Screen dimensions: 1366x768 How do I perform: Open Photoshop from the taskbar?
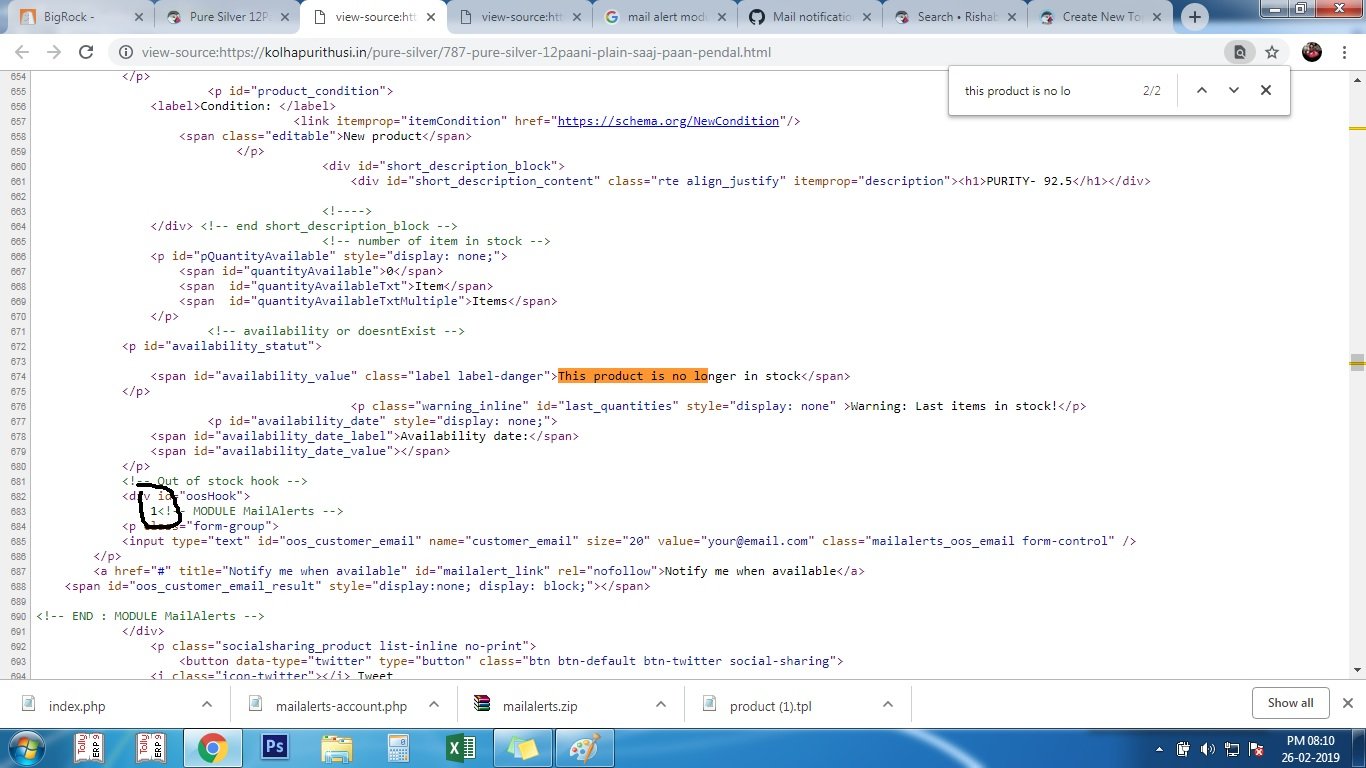point(274,748)
